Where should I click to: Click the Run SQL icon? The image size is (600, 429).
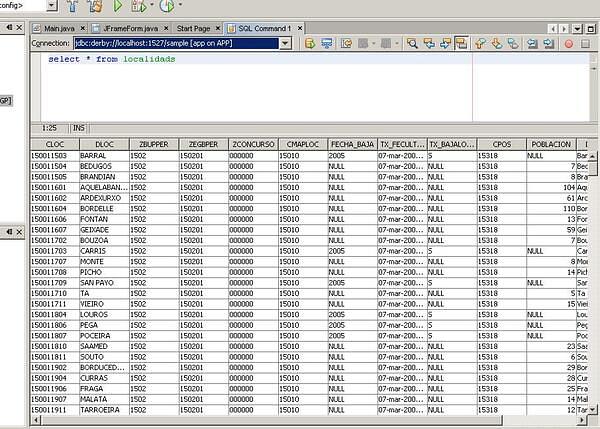coord(311,44)
